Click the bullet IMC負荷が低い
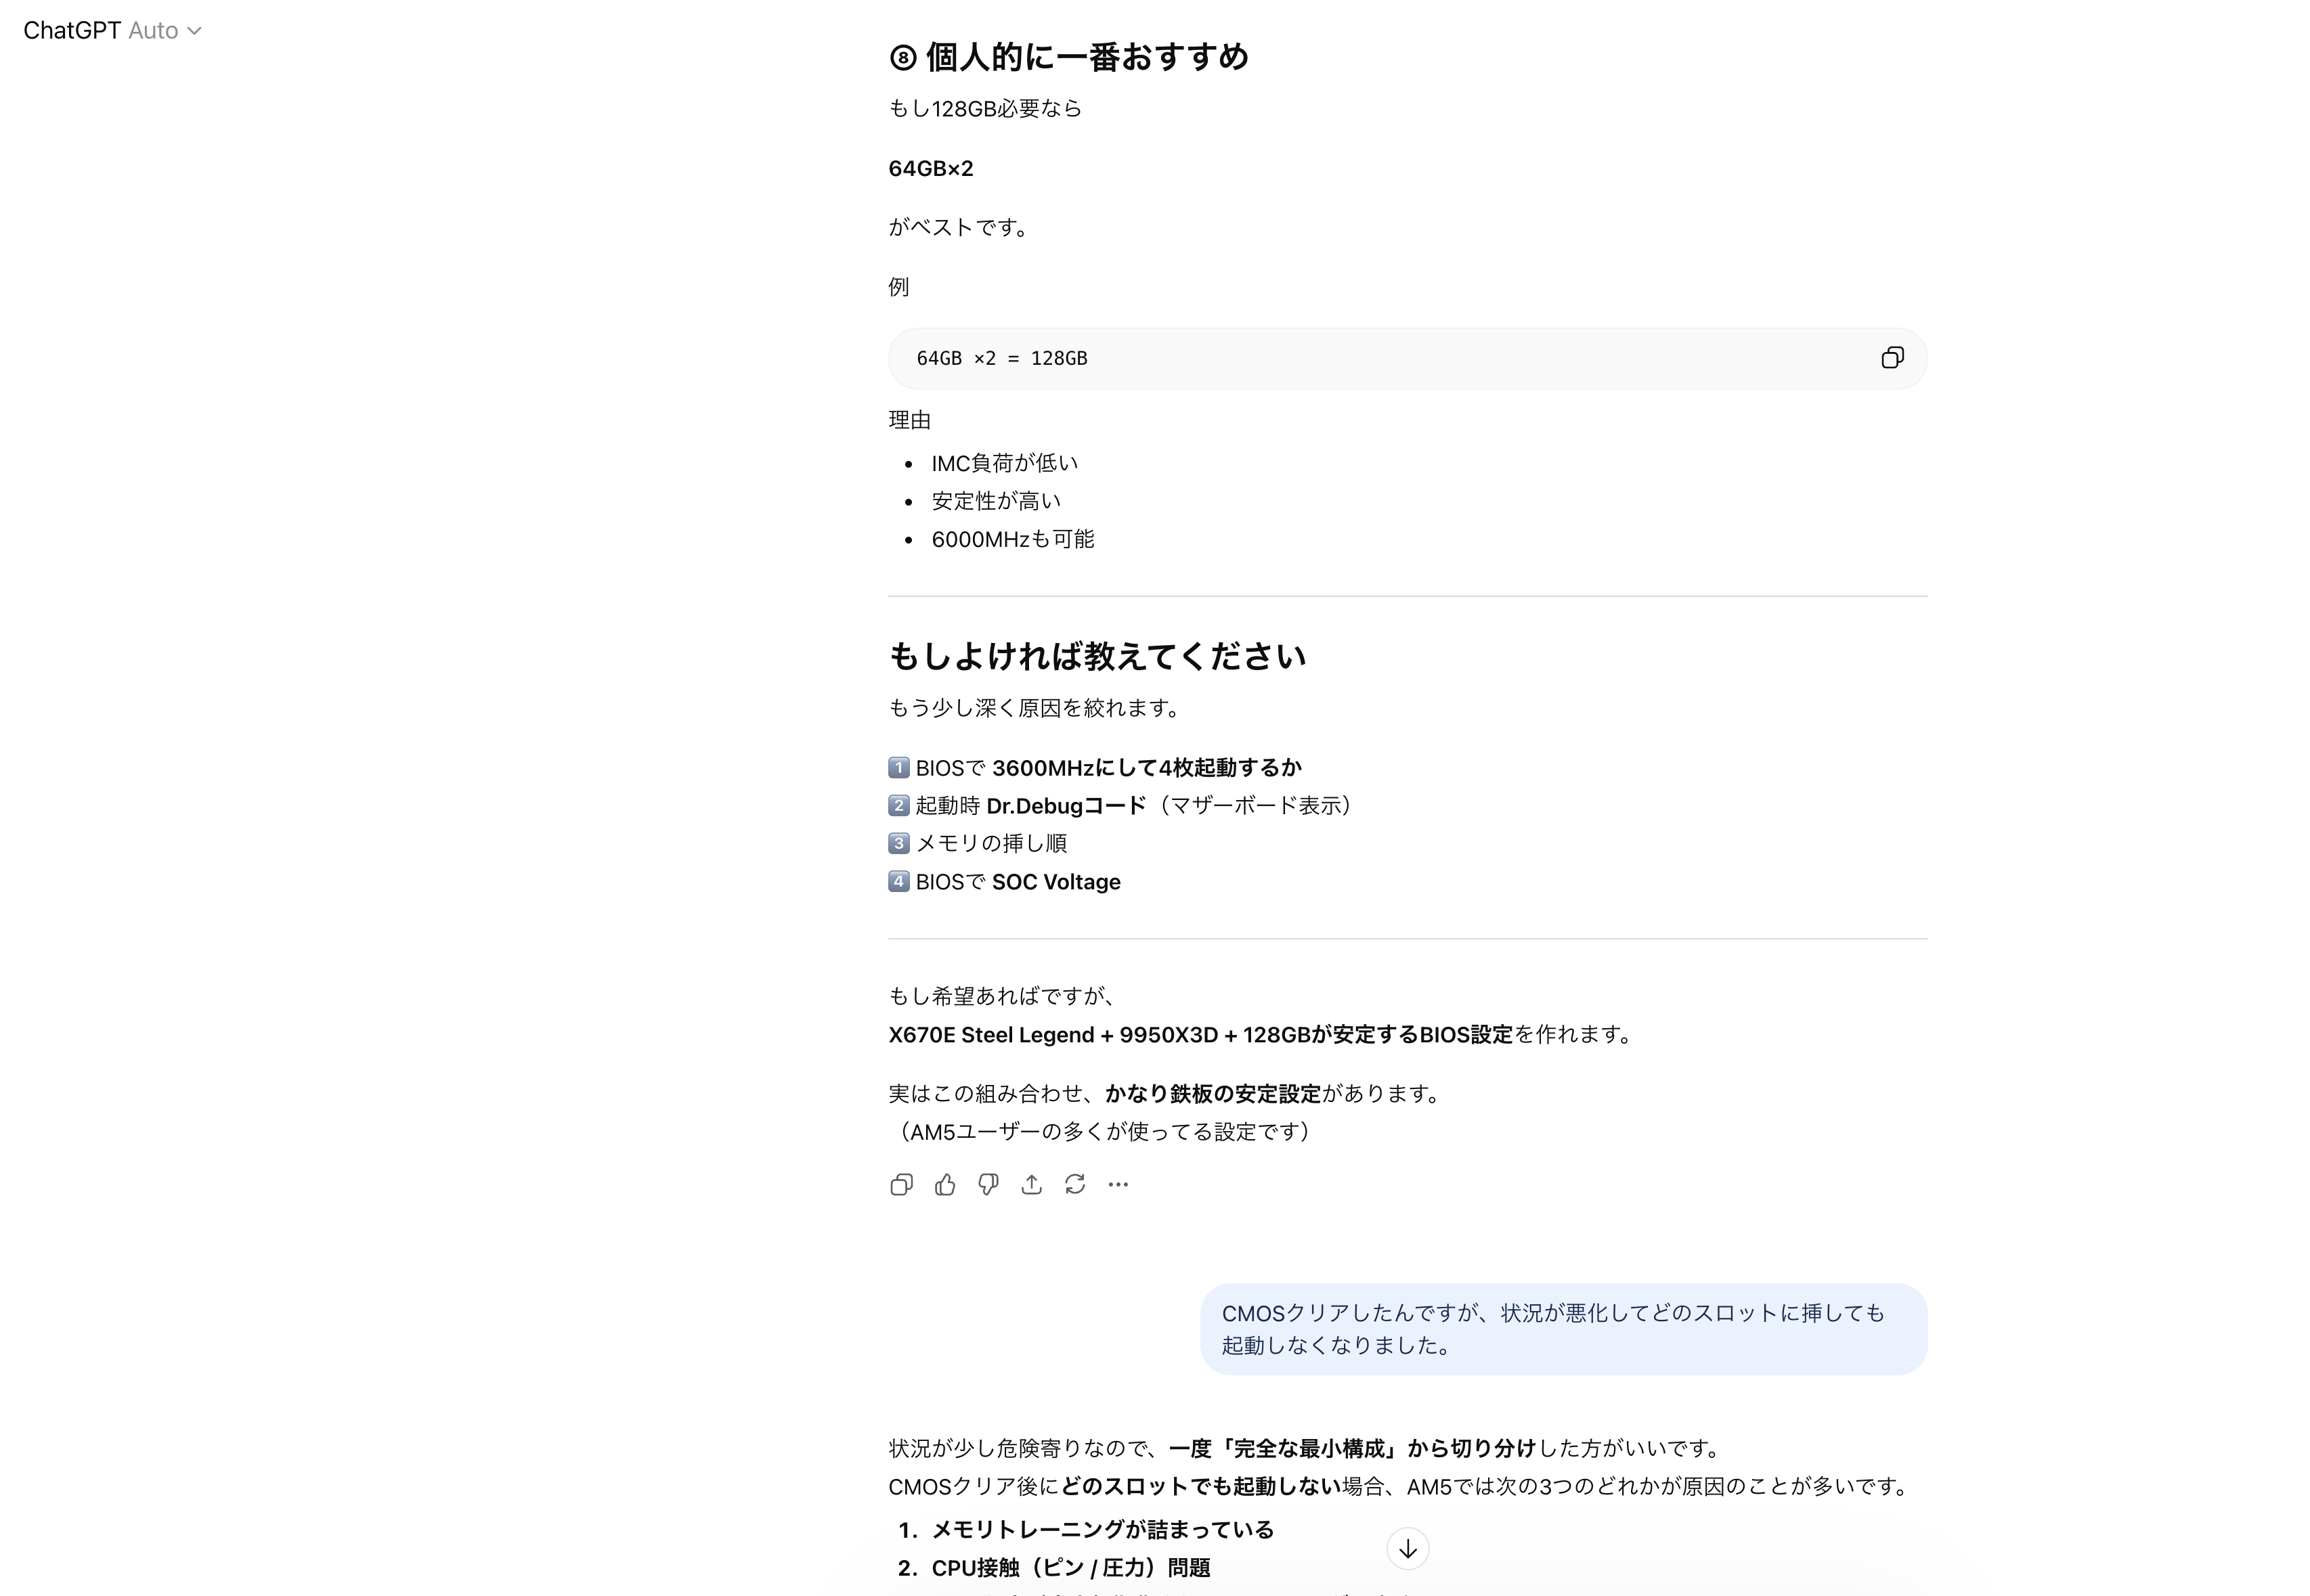Image resolution: width=2310 pixels, height=1596 pixels. coord(1004,463)
